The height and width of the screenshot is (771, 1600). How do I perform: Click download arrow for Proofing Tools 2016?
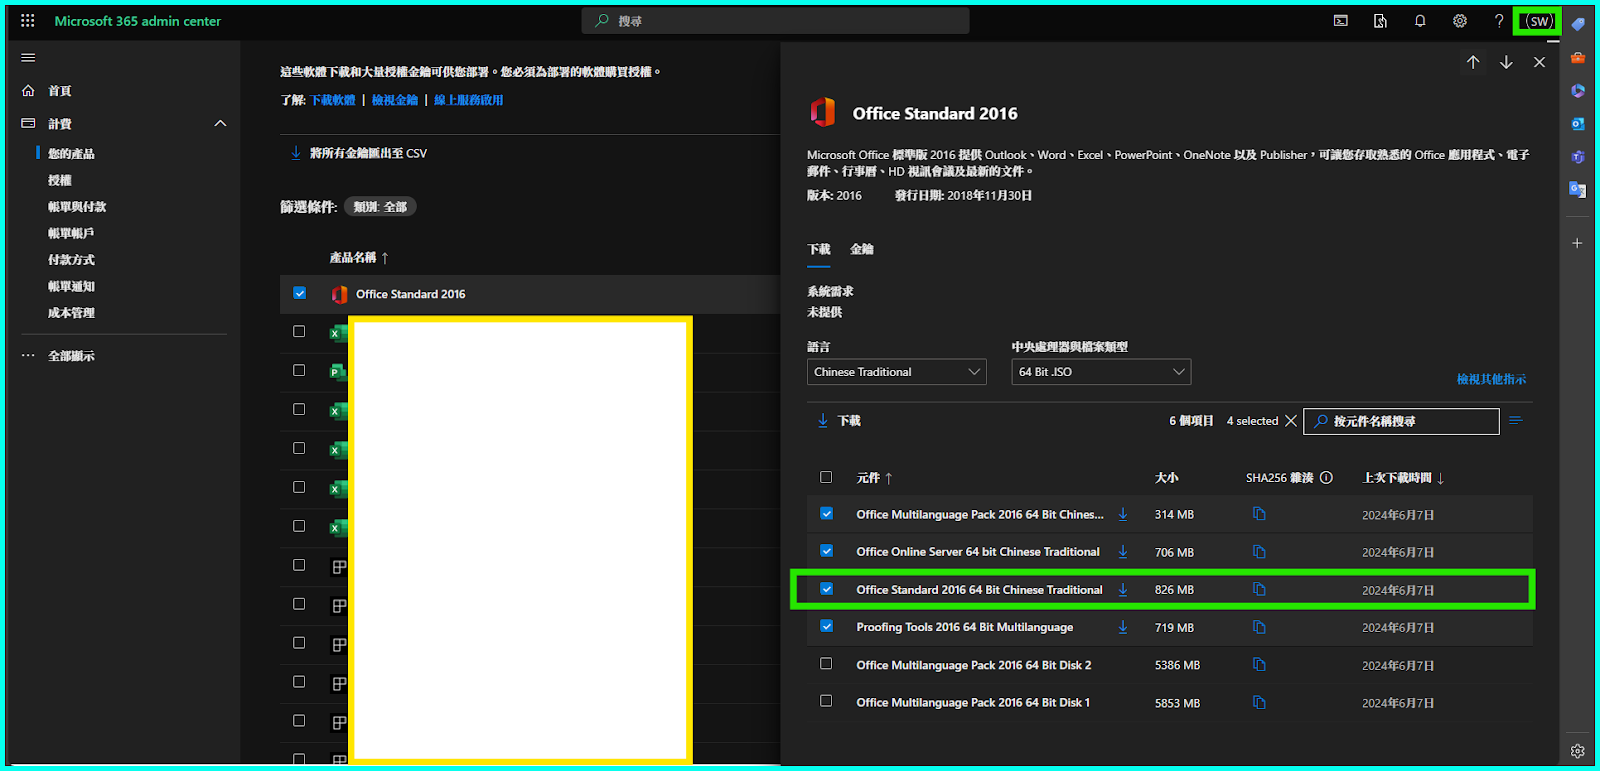click(x=1123, y=627)
